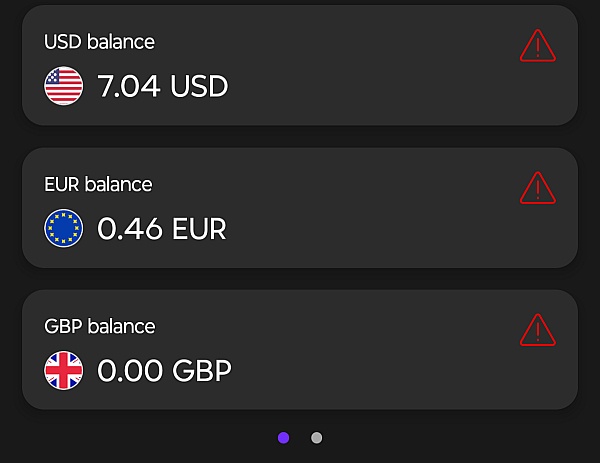Select the "EUR balance" label
Screen dimensions: 600x463
click(98, 184)
